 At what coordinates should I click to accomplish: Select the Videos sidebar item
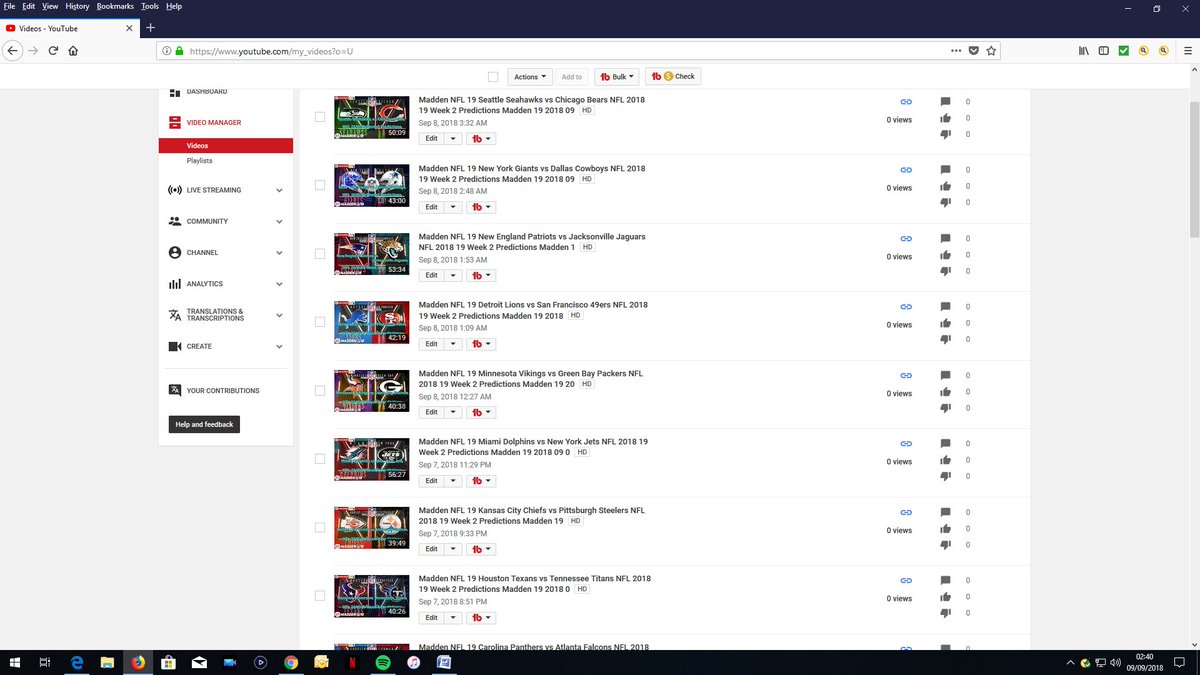pyautogui.click(x=225, y=146)
